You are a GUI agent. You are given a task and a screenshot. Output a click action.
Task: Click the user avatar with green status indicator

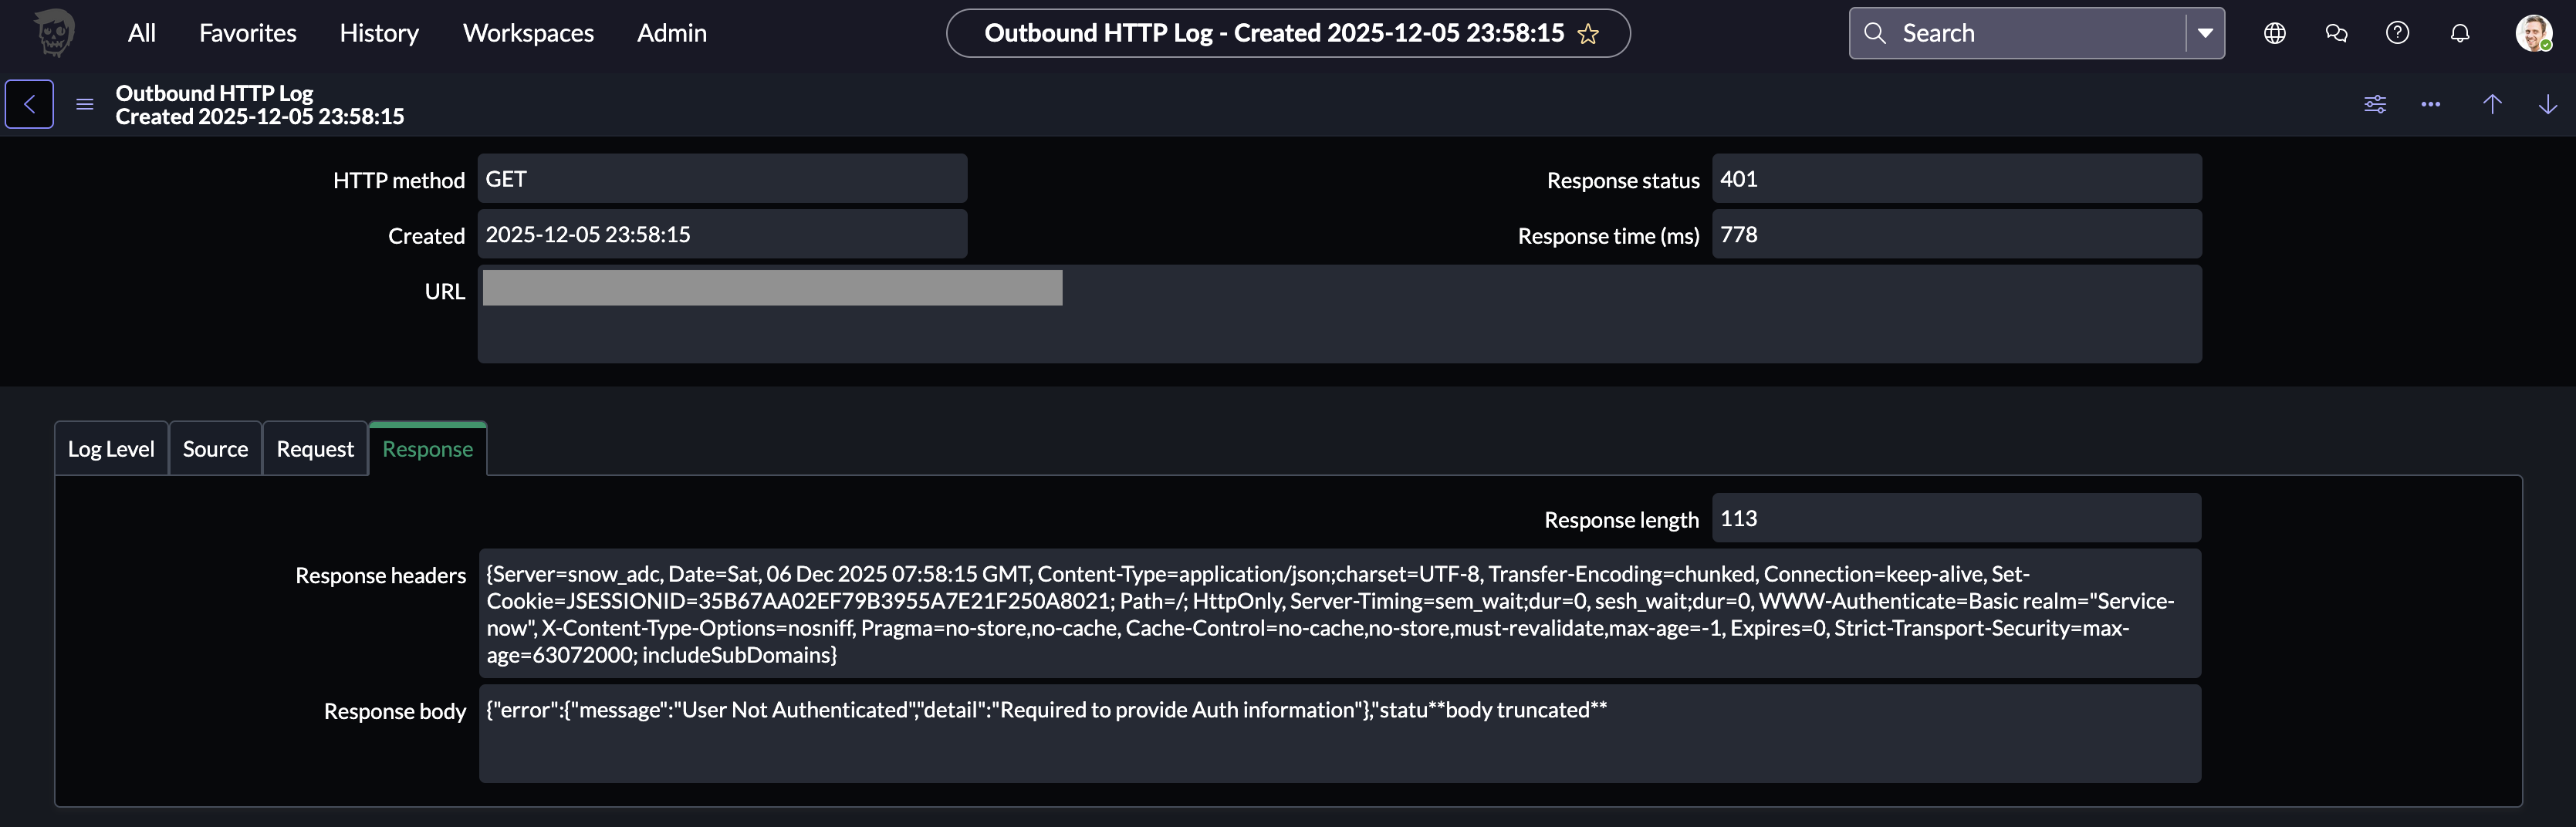tap(2537, 33)
